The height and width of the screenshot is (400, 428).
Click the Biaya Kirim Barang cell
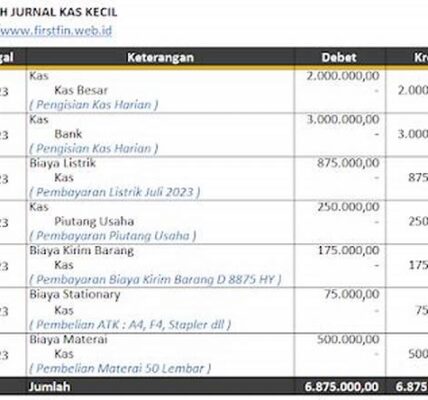pyautogui.click(x=82, y=251)
